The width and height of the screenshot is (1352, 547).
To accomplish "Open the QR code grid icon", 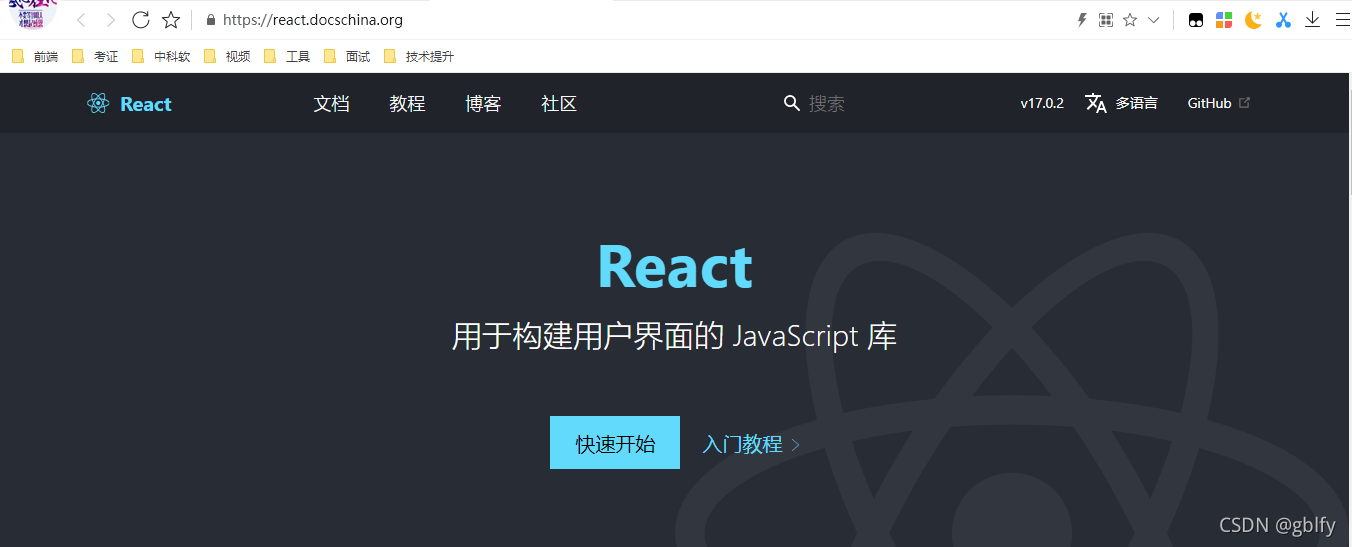I will click(1106, 20).
